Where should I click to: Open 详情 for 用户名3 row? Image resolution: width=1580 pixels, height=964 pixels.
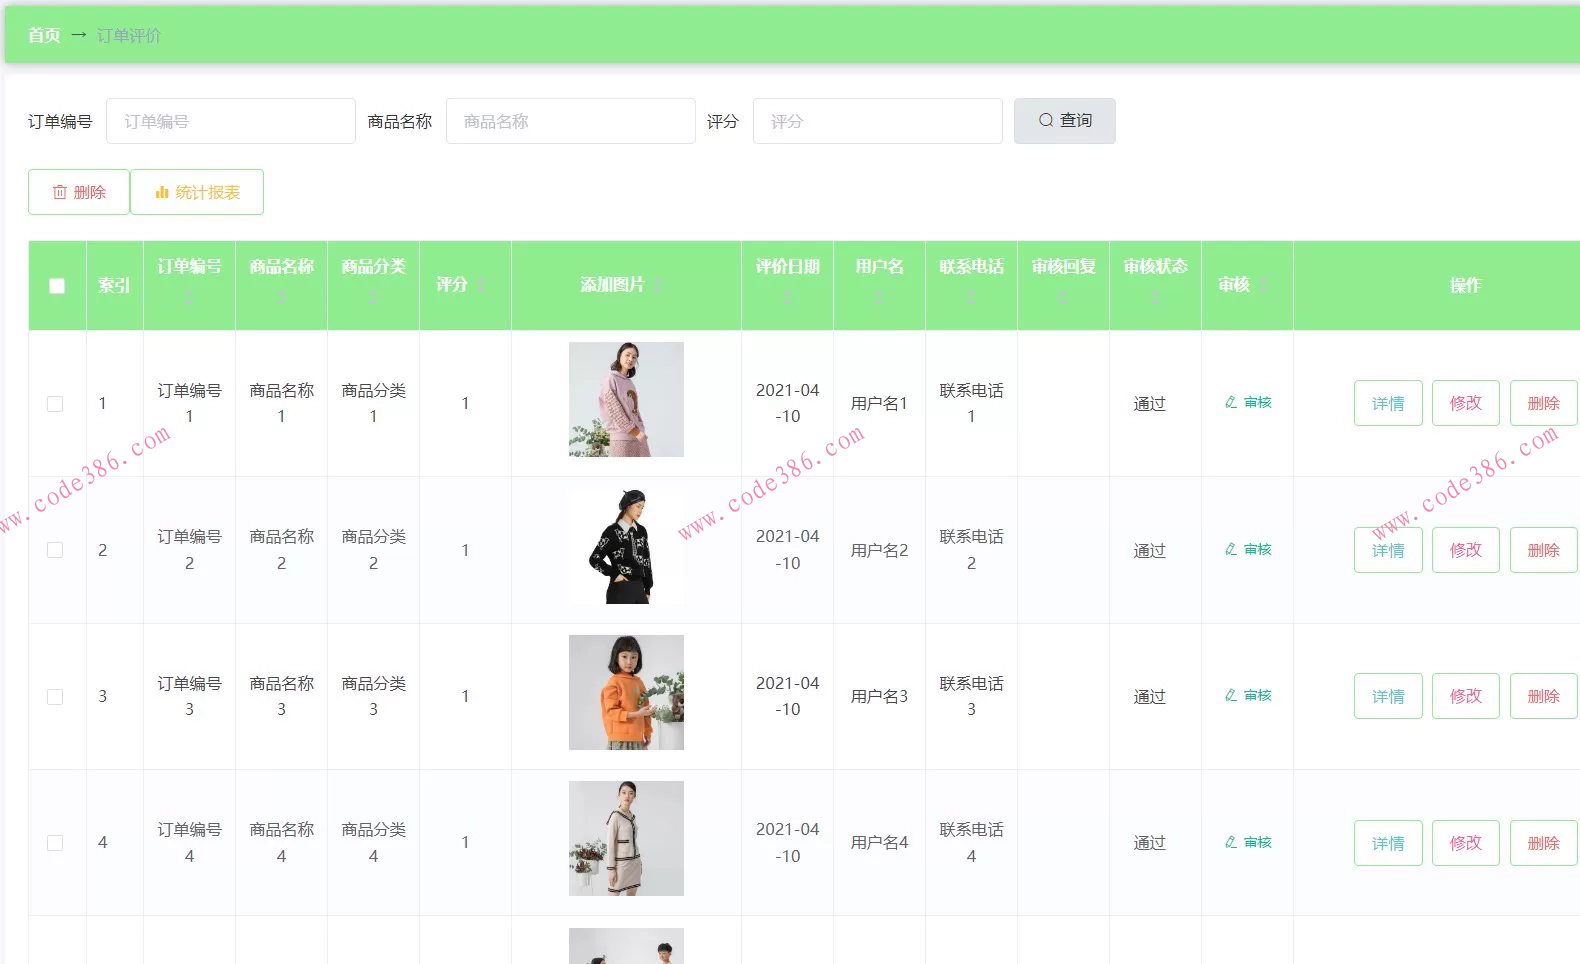click(1388, 696)
